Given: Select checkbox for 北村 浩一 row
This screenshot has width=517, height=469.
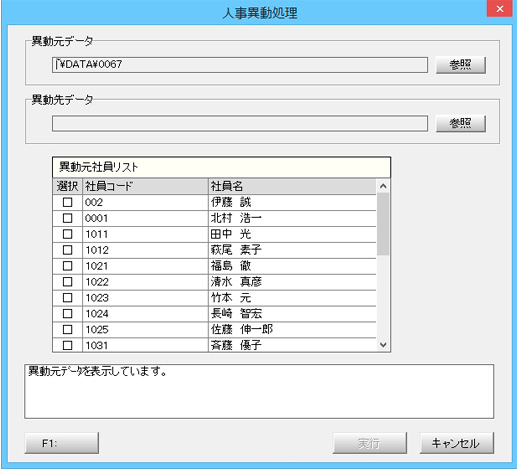Looking at the screenshot, I should coord(67,218).
